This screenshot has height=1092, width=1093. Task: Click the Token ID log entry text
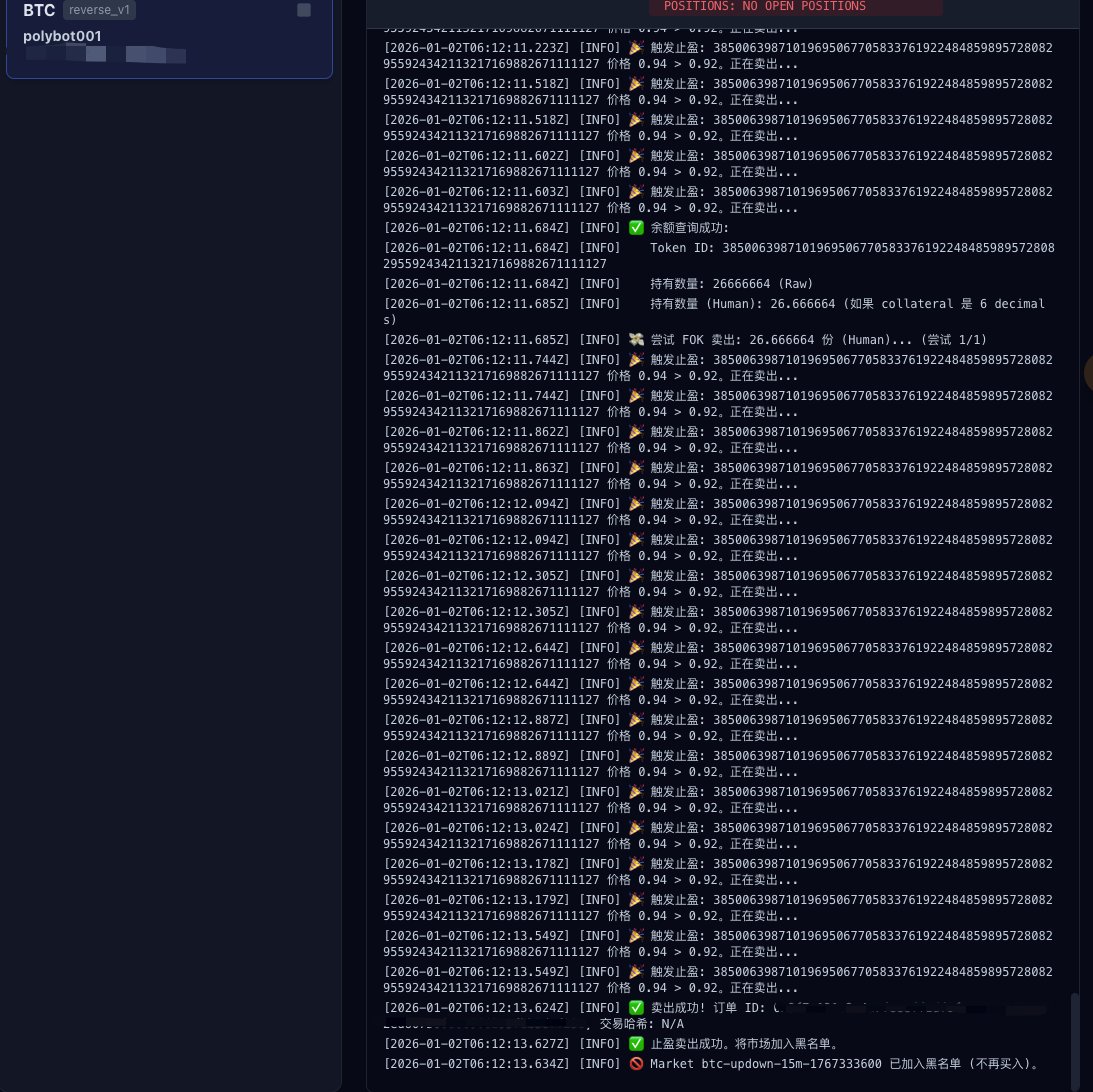[719, 256]
